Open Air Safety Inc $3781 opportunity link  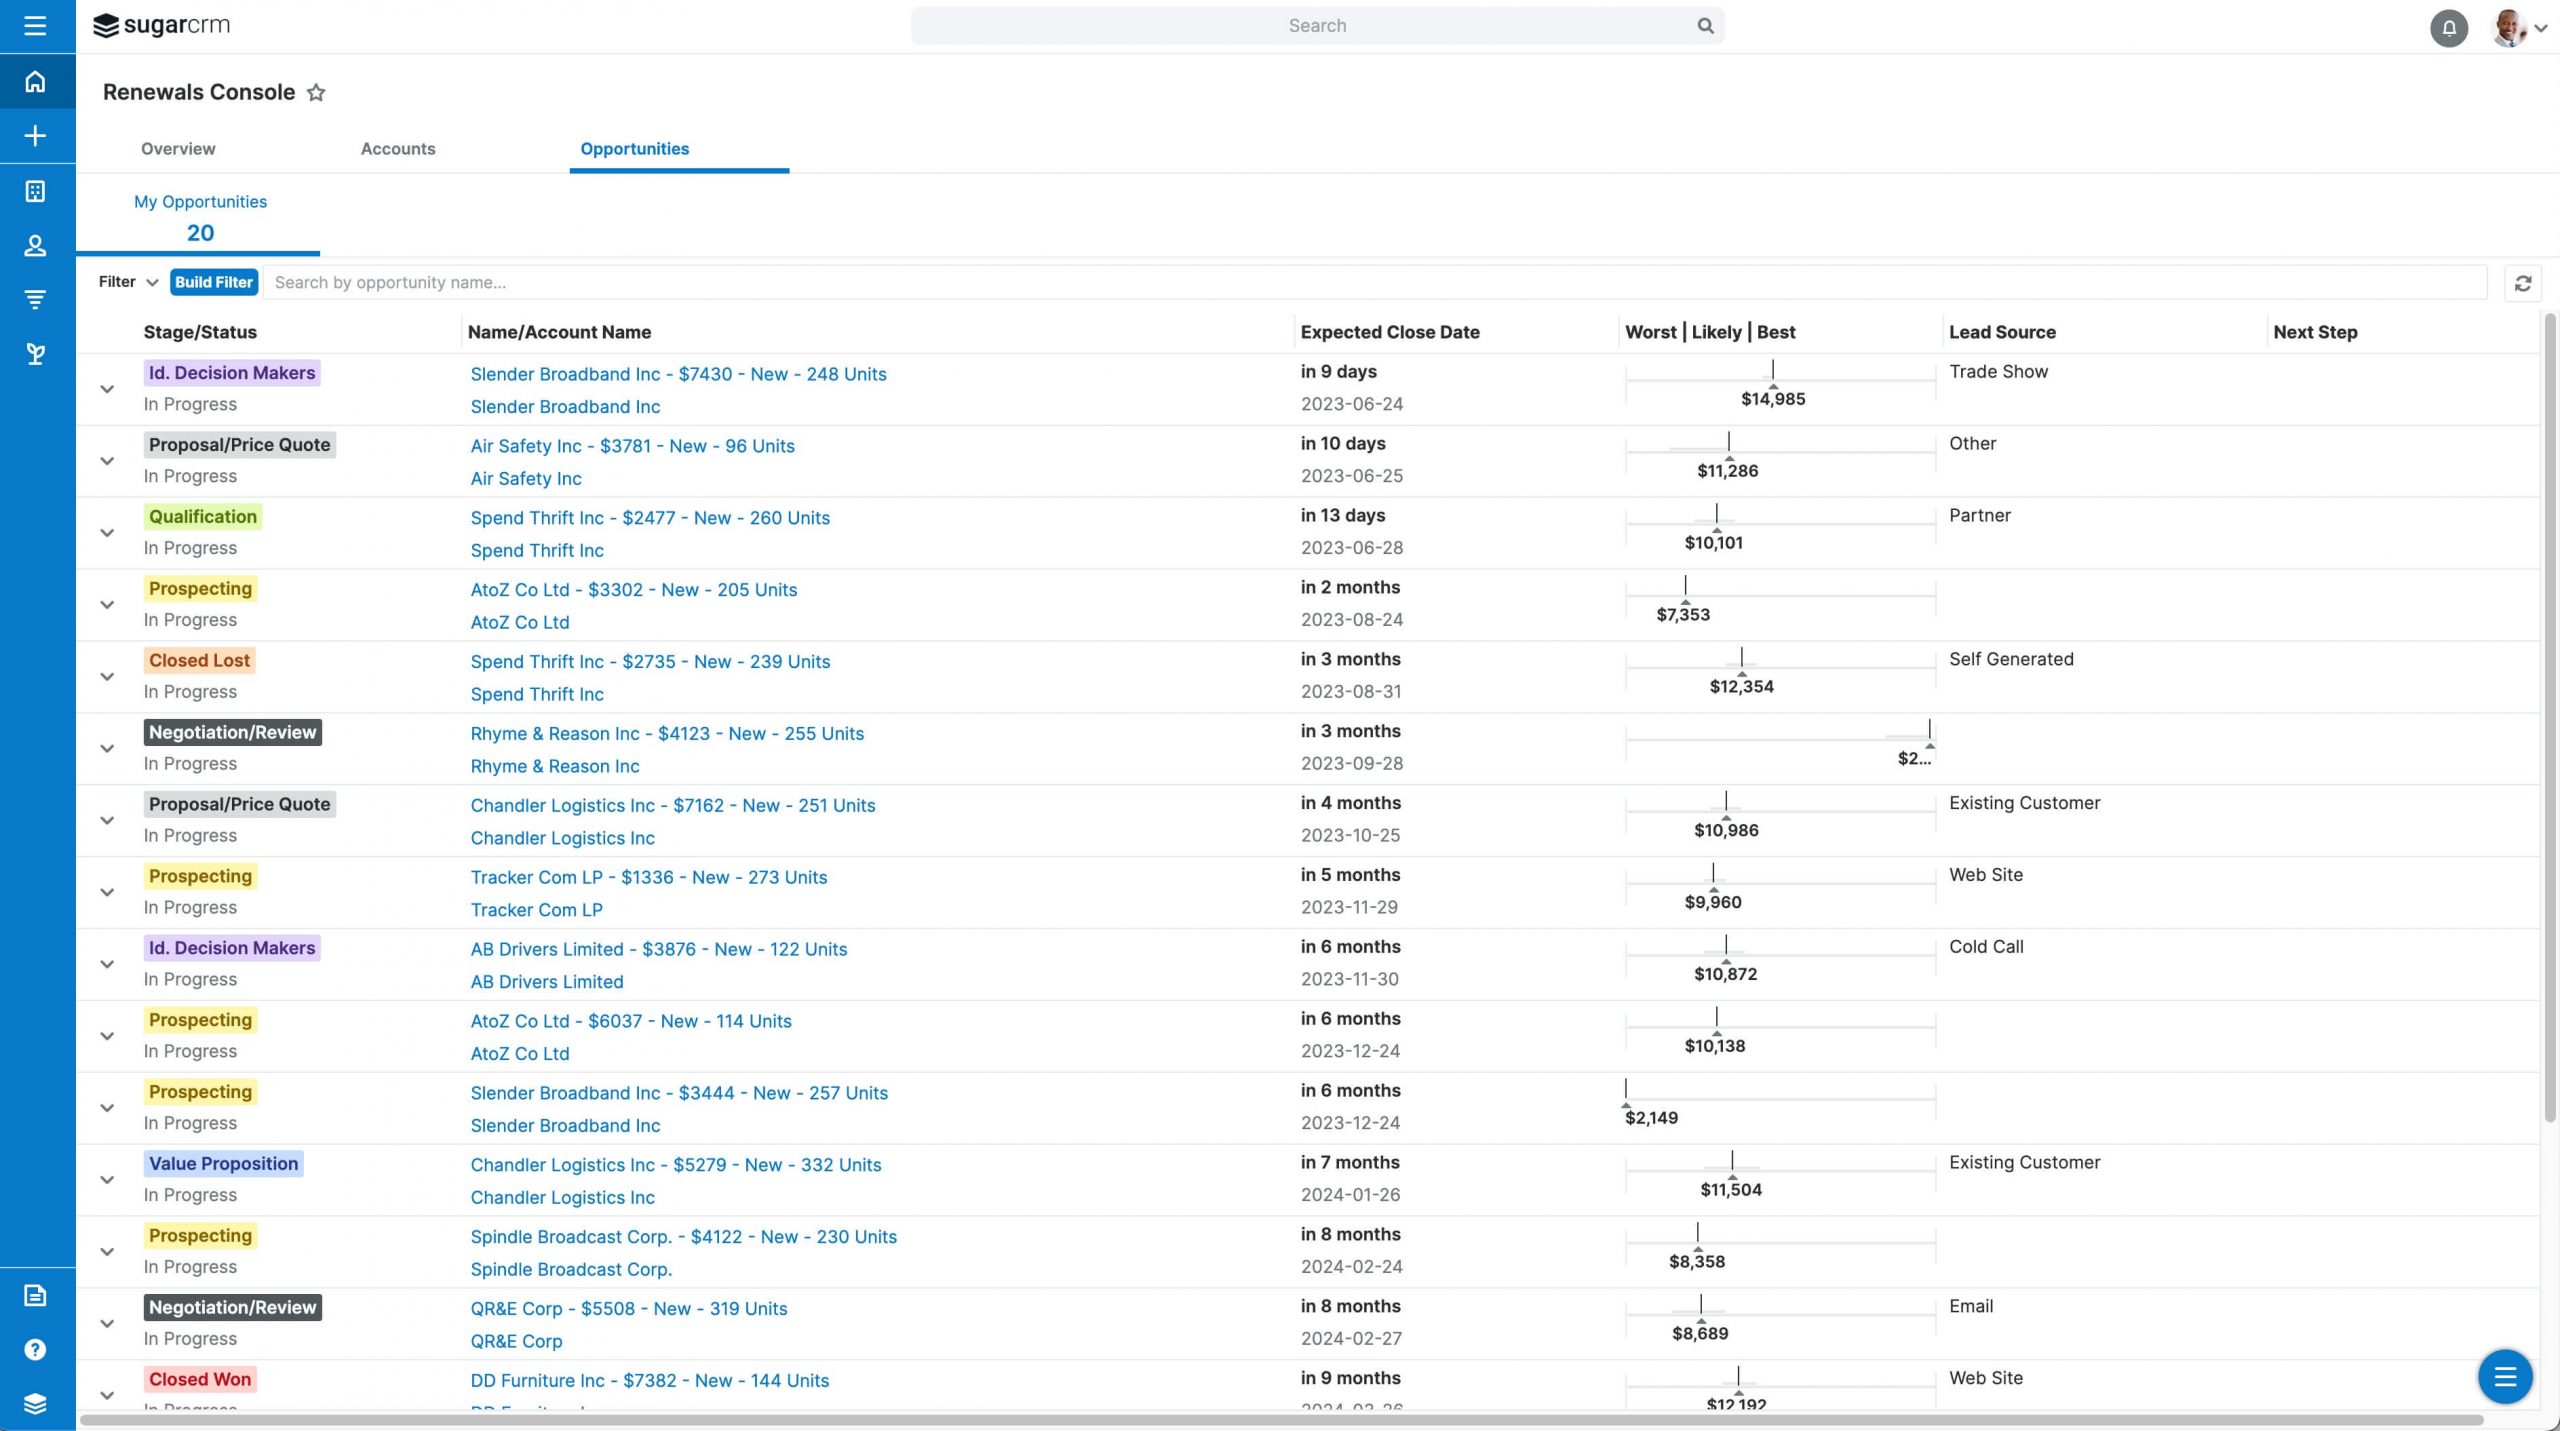[x=632, y=446]
